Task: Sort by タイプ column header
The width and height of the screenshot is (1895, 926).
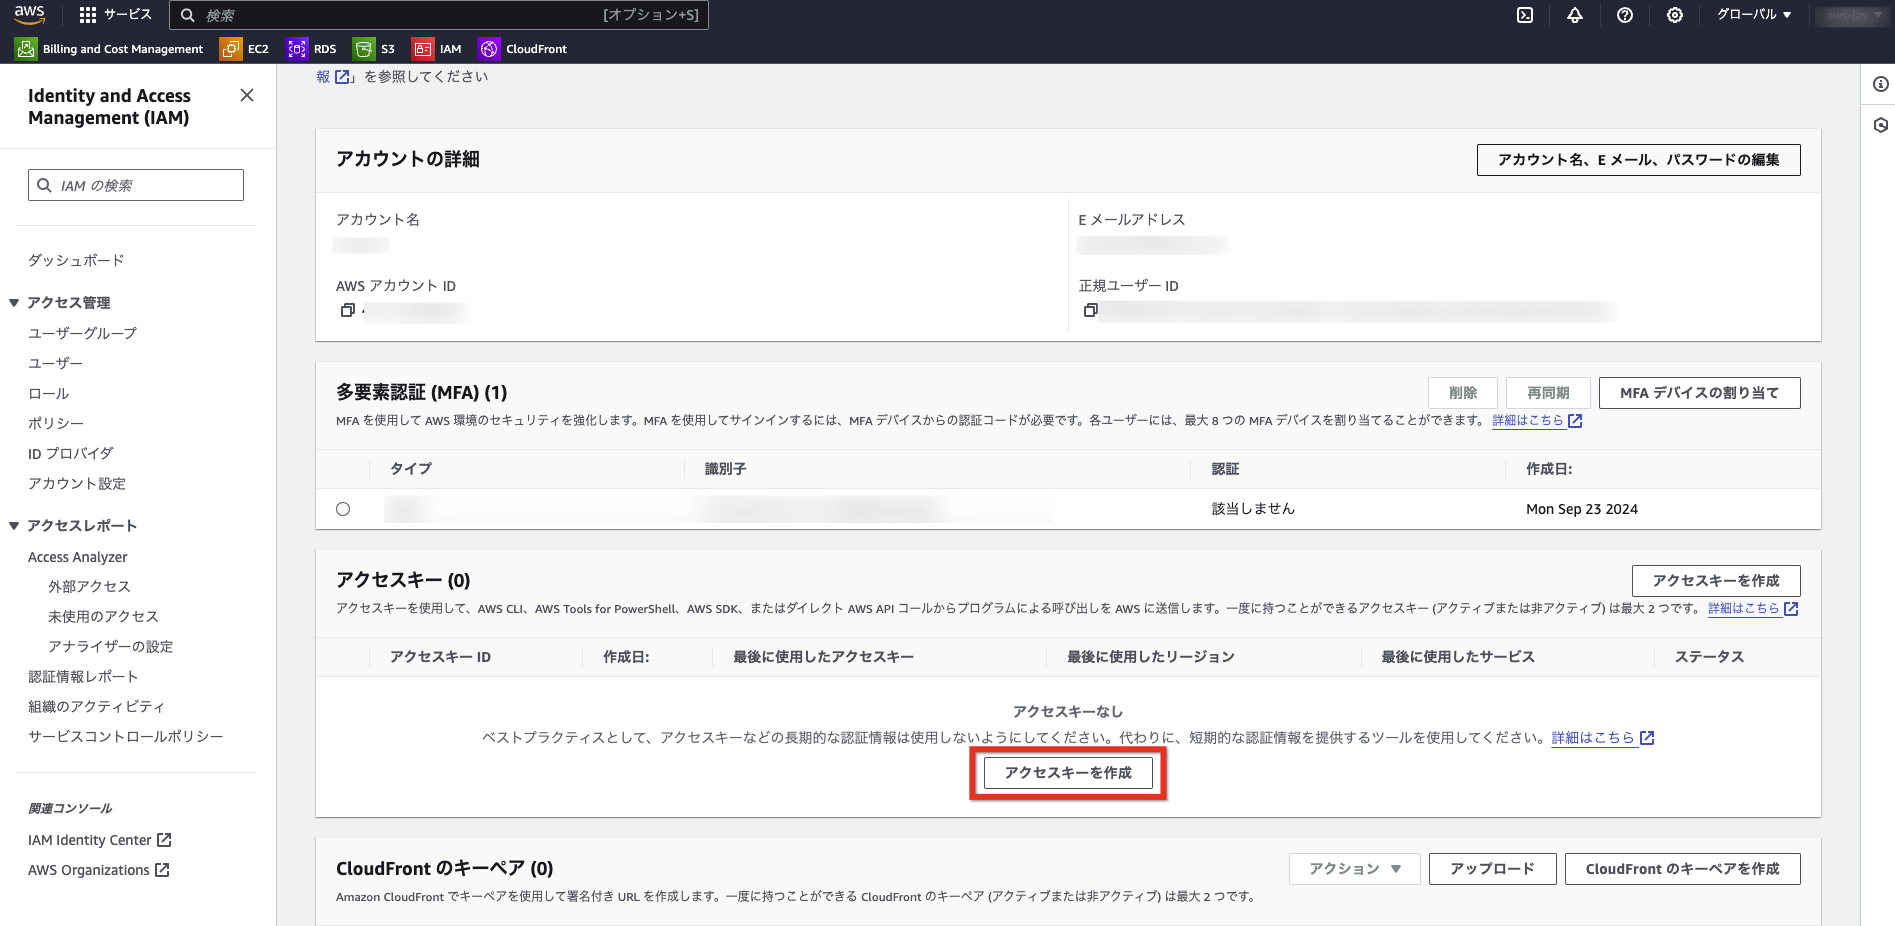Action: coord(411,469)
